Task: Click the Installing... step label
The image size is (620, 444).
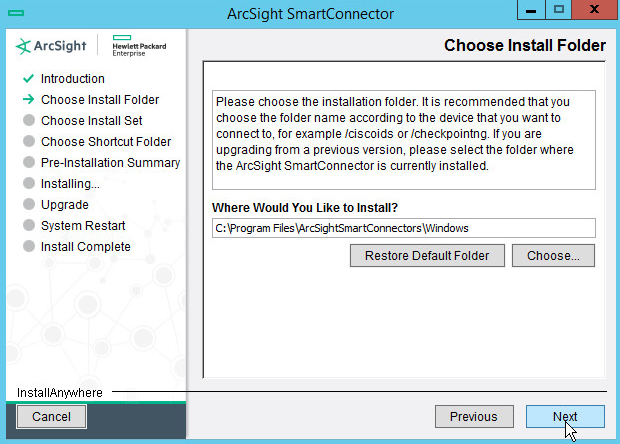Action: coord(70,184)
